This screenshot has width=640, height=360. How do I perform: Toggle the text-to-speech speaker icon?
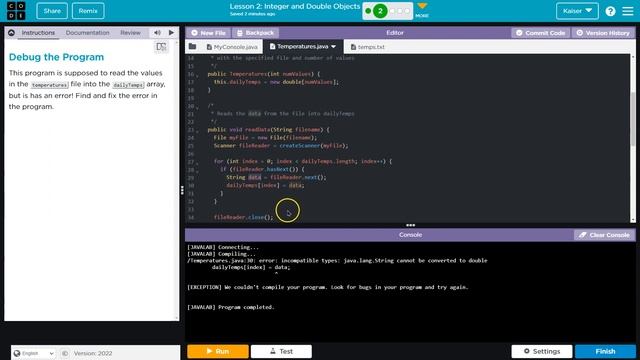(x=157, y=33)
